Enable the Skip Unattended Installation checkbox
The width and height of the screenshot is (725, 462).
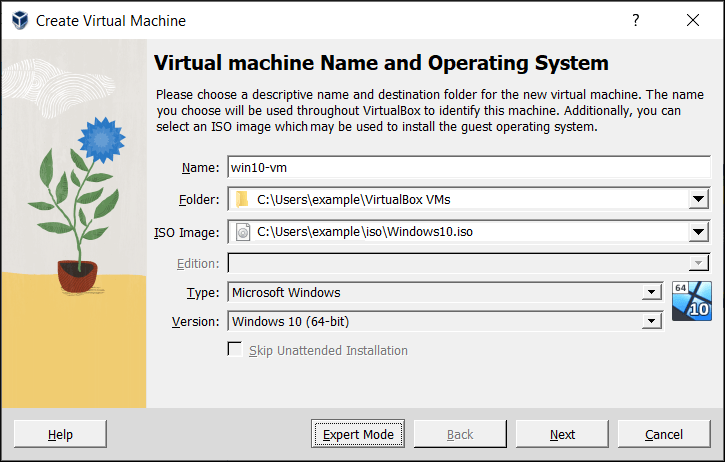click(235, 350)
